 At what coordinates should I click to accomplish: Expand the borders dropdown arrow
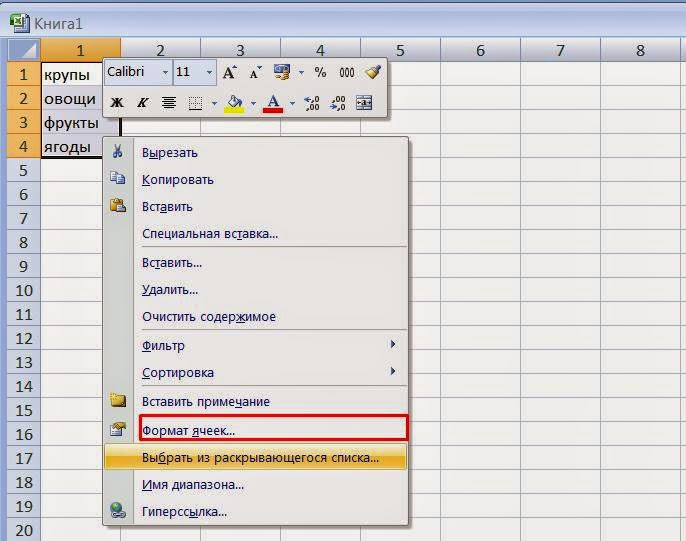pos(214,103)
